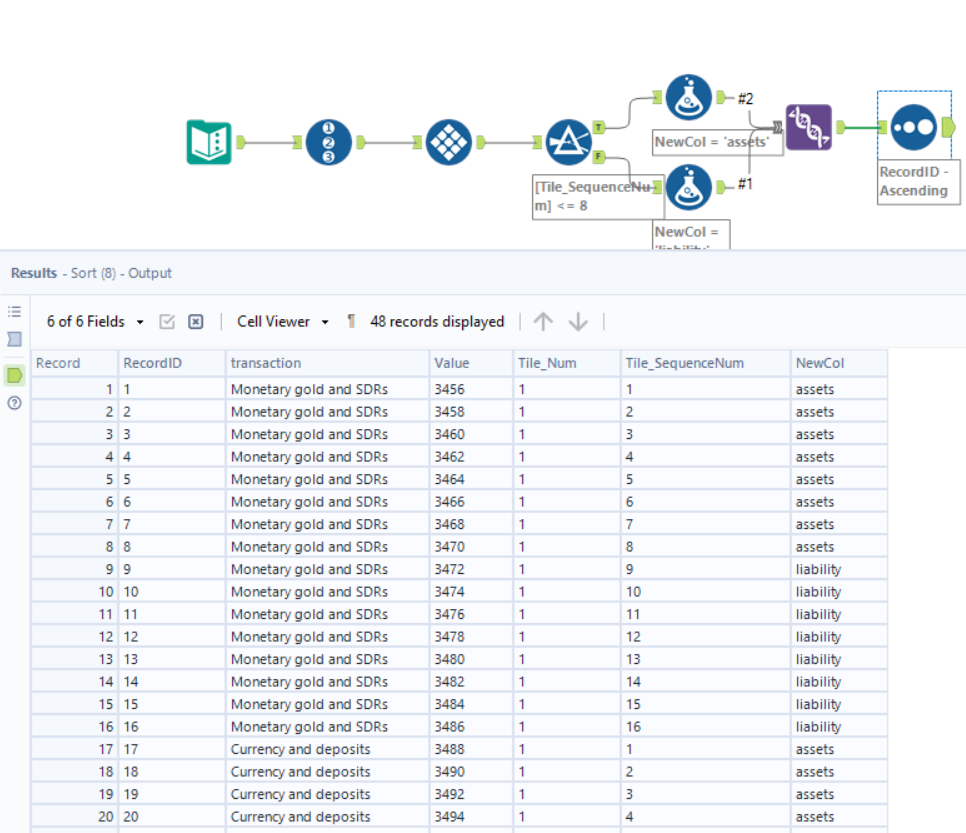The width and height of the screenshot is (966, 833).
Task: Click the Value cell 3494
Action: pos(471,816)
